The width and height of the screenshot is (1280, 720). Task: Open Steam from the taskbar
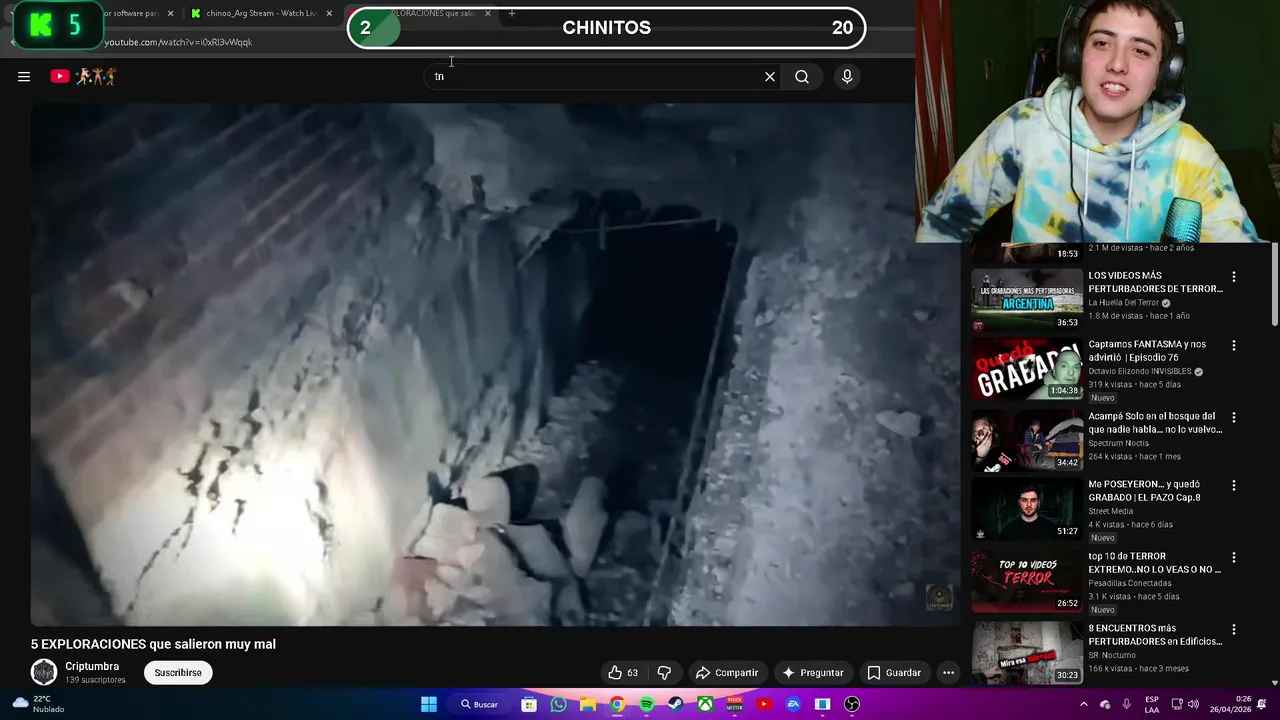click(x=676, y=704)
